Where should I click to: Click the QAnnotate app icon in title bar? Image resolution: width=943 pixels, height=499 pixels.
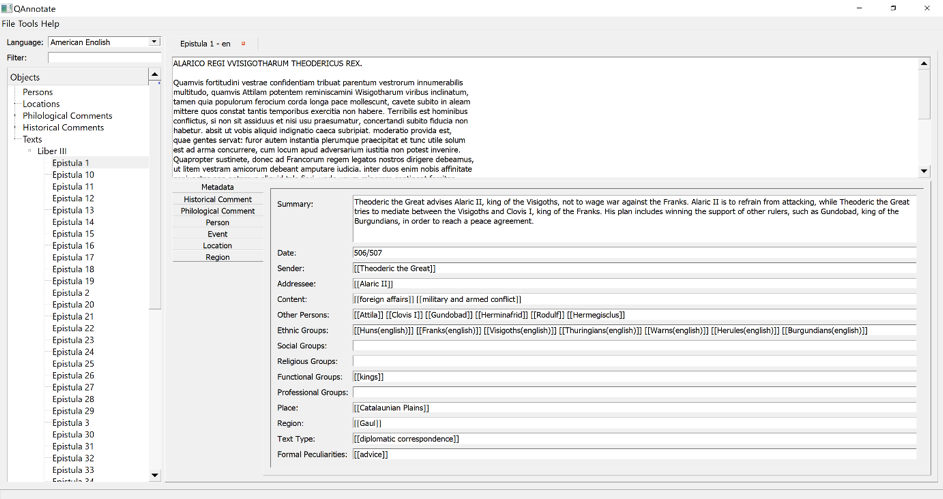7,8
